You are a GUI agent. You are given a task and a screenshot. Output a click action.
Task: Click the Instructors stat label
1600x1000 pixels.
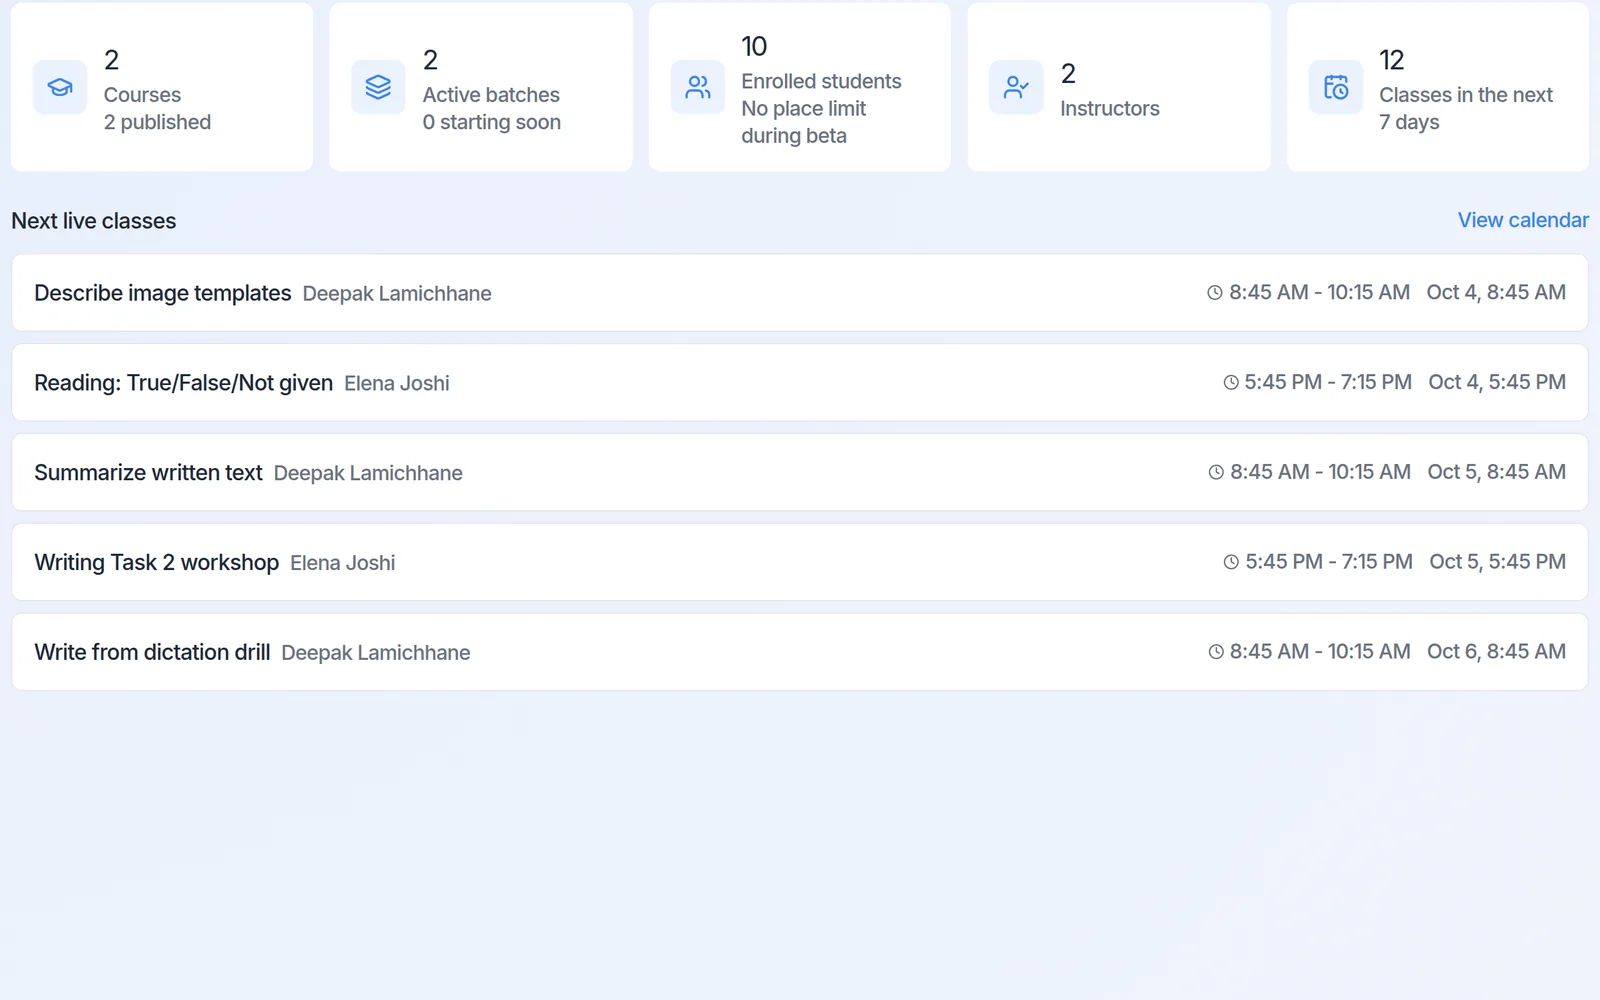pyautogui.click(x=1110, y=108)
